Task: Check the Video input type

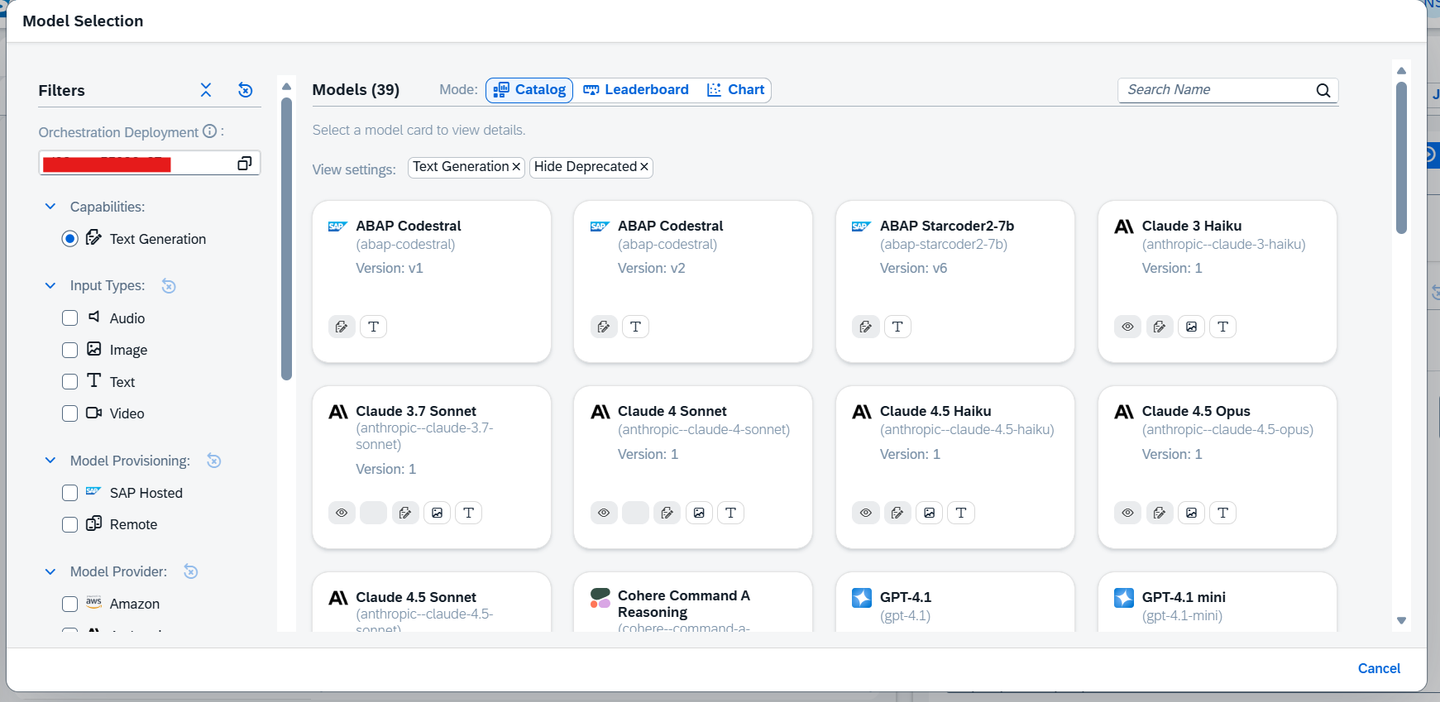Action: point(70,413)
